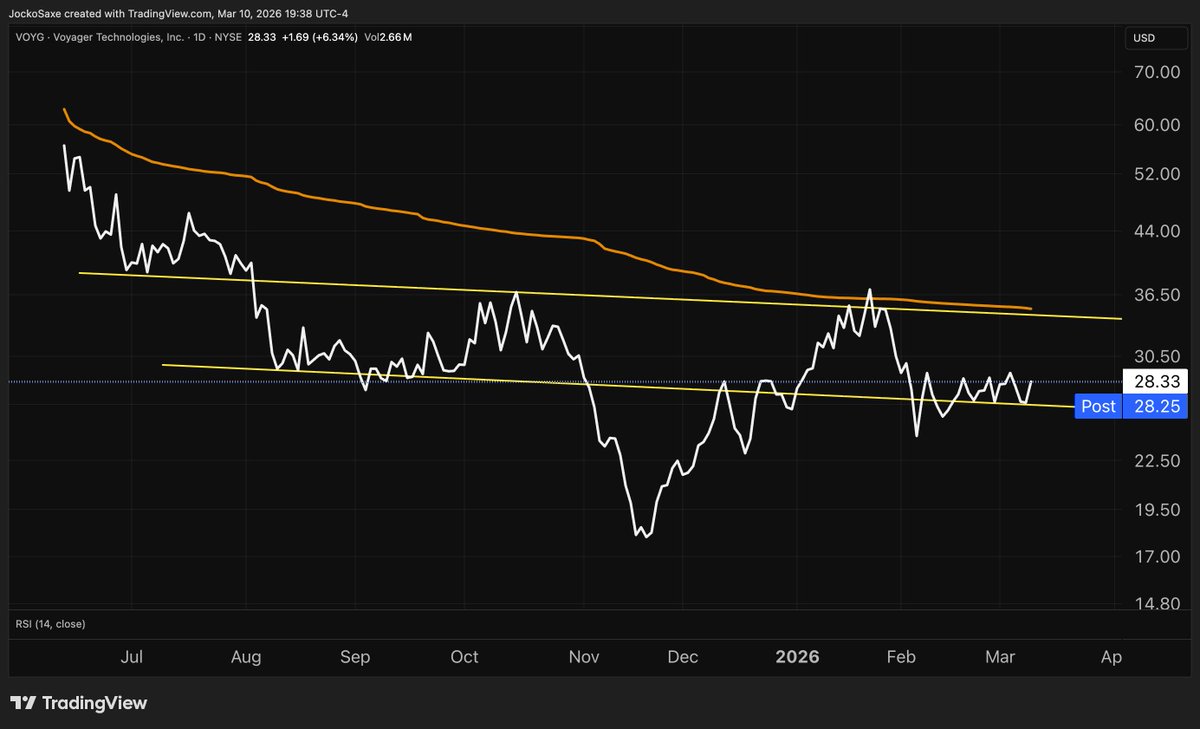Click the Oct label on time axis
Screen dimensions: 1200x729
coord(464,657)
